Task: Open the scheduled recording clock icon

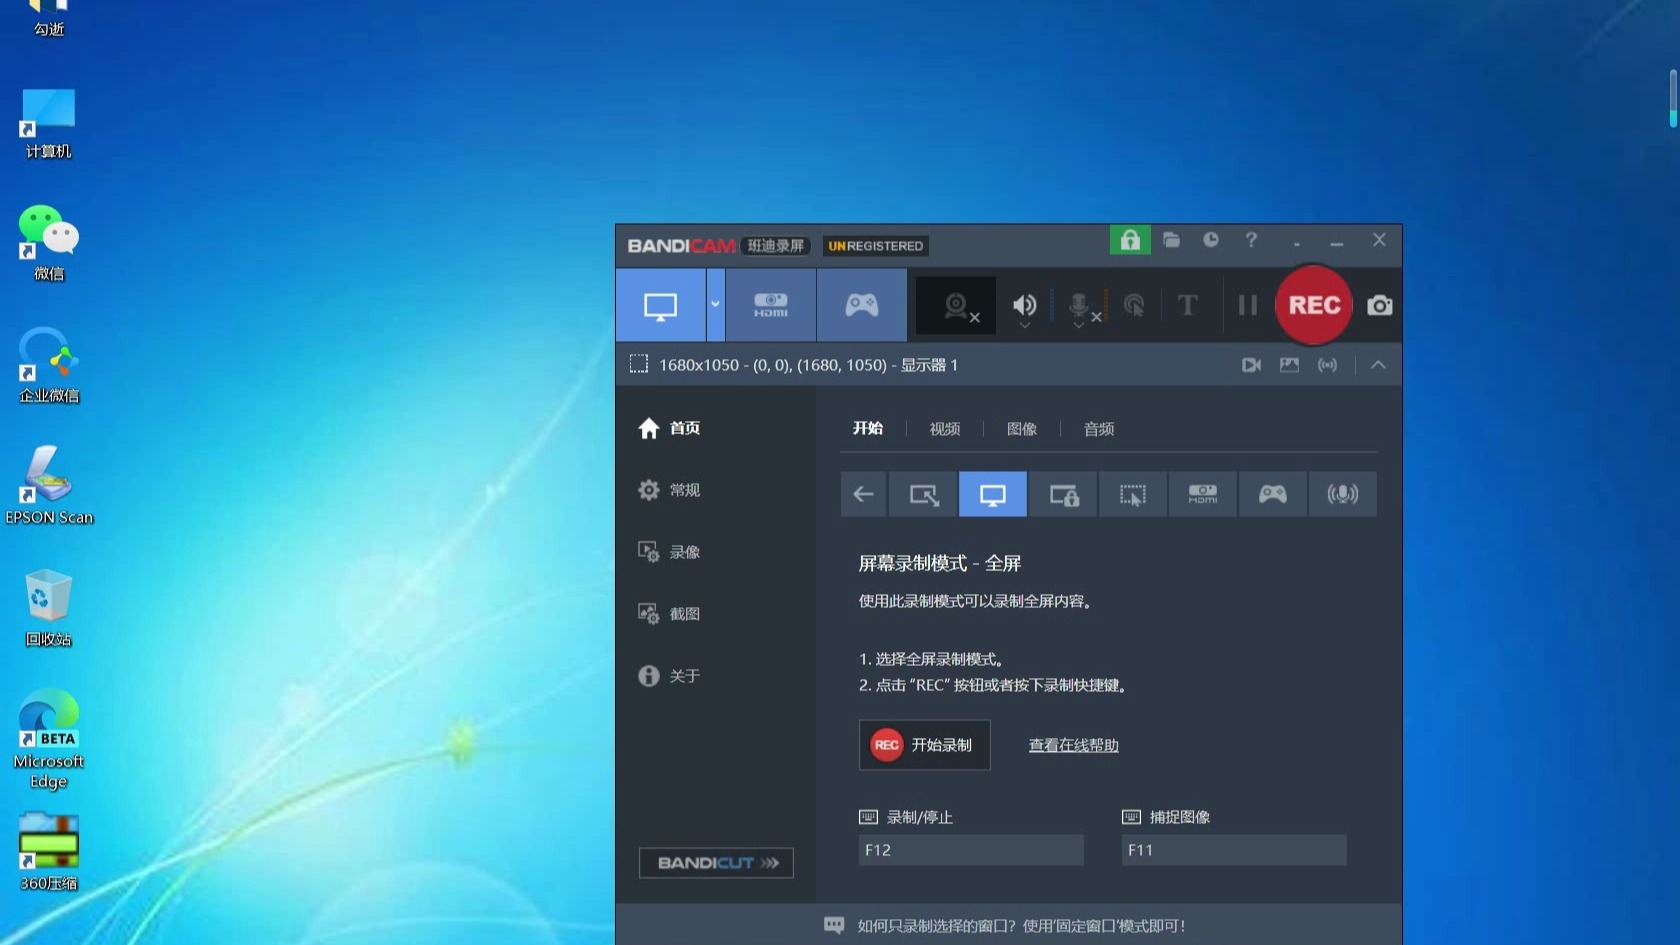Action: 1211,240
